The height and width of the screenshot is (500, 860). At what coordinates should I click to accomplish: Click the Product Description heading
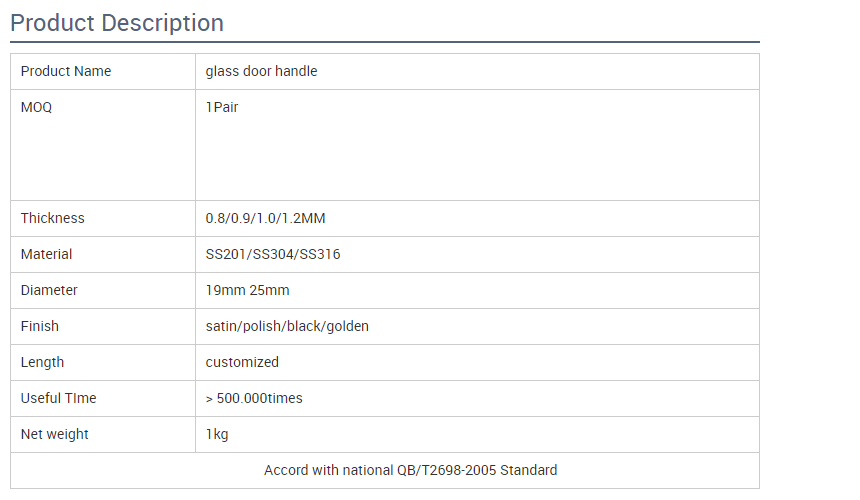117,23
